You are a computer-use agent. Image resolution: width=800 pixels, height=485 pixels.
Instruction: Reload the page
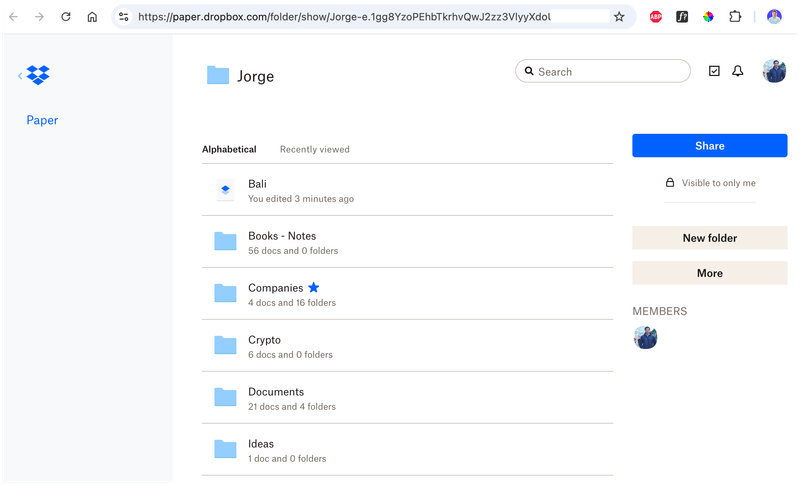tap(66, 17)
